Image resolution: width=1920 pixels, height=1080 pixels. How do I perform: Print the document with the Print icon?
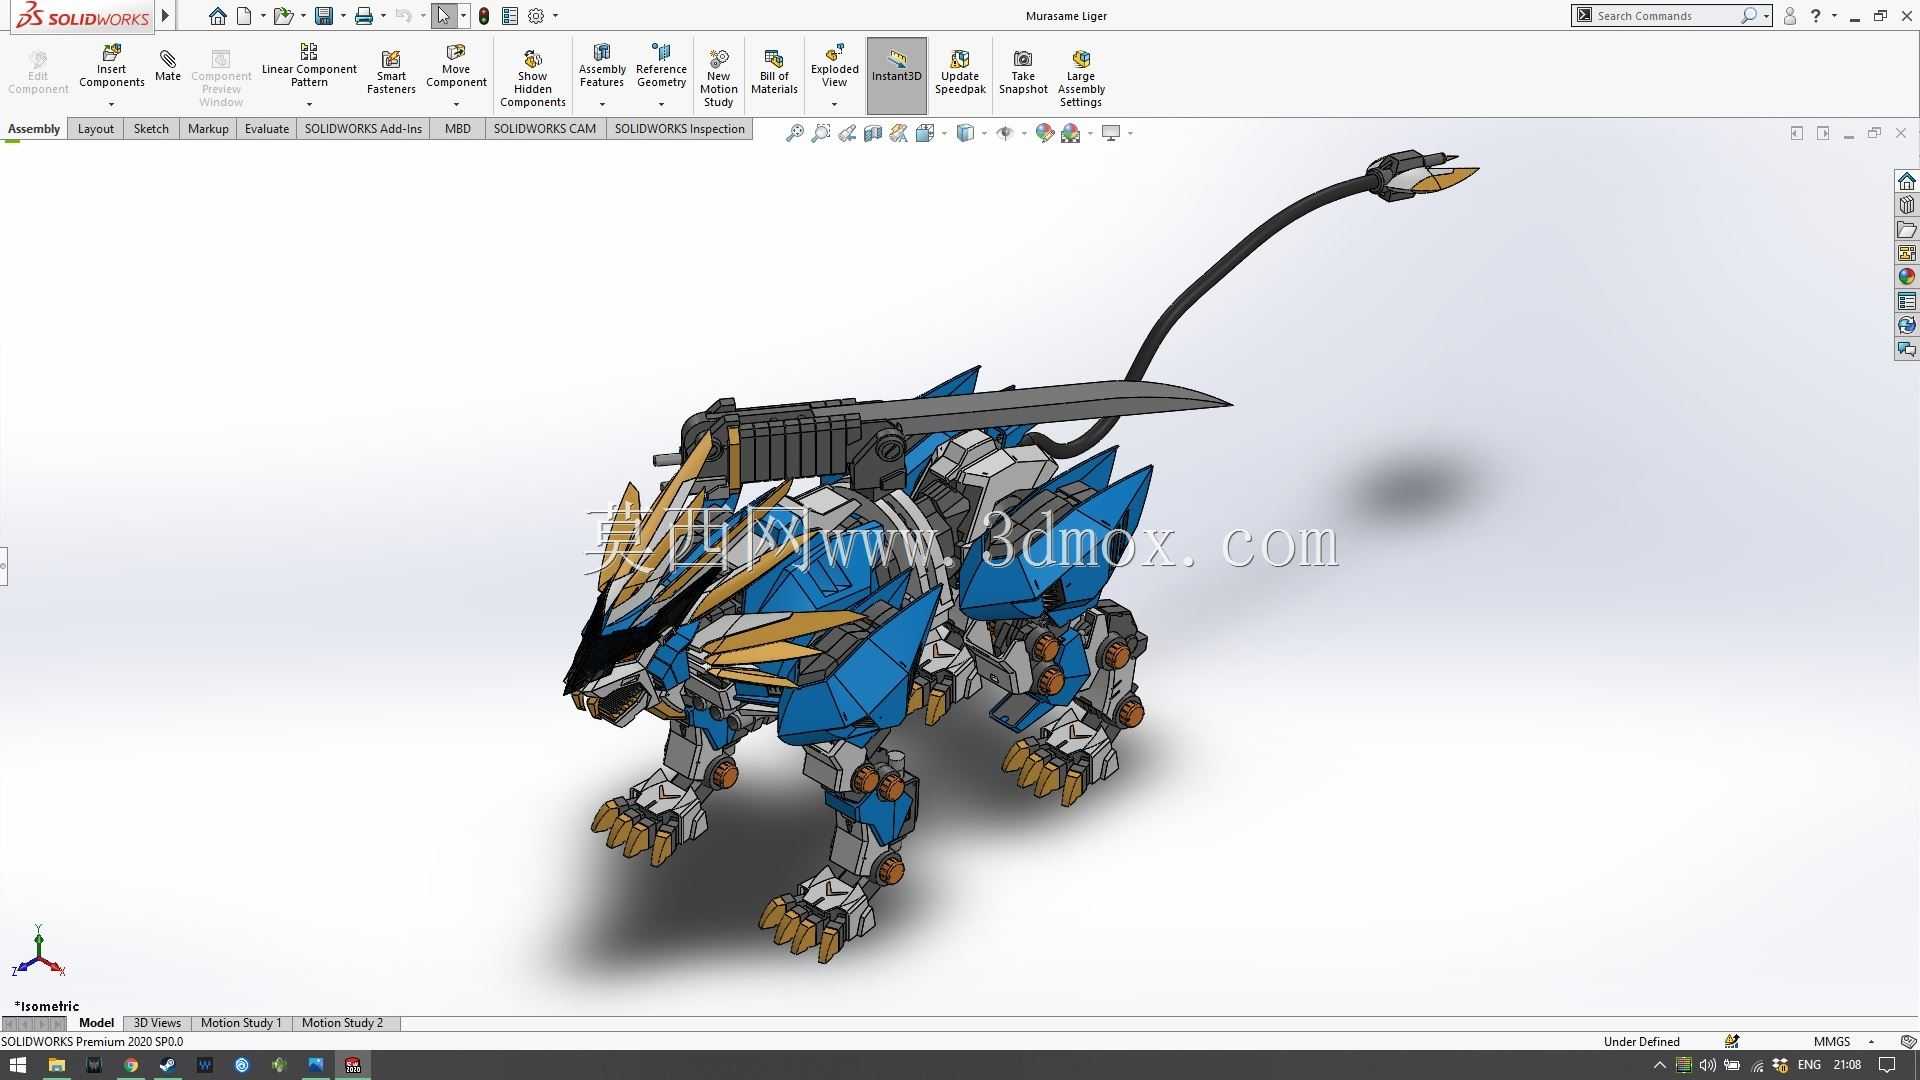coord(364,16)
